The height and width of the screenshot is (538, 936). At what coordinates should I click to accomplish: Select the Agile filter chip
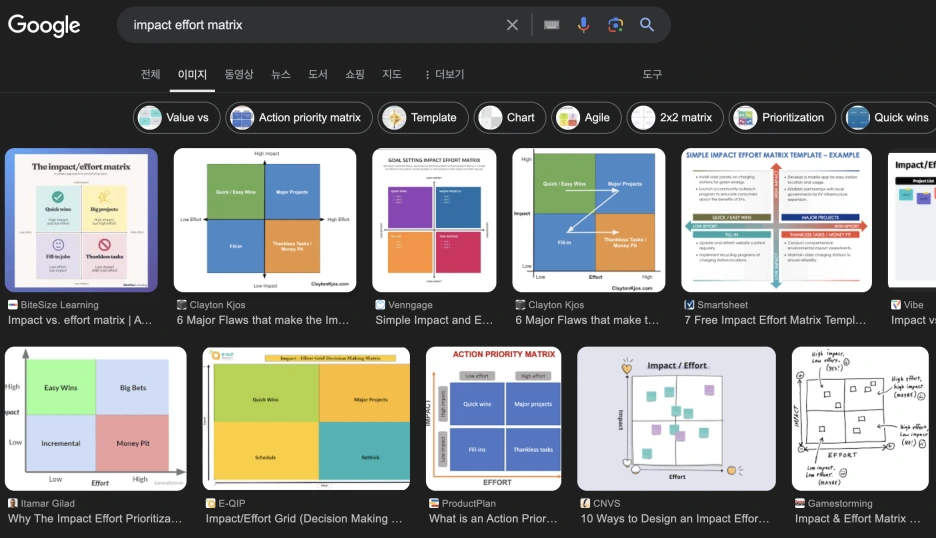586,118
